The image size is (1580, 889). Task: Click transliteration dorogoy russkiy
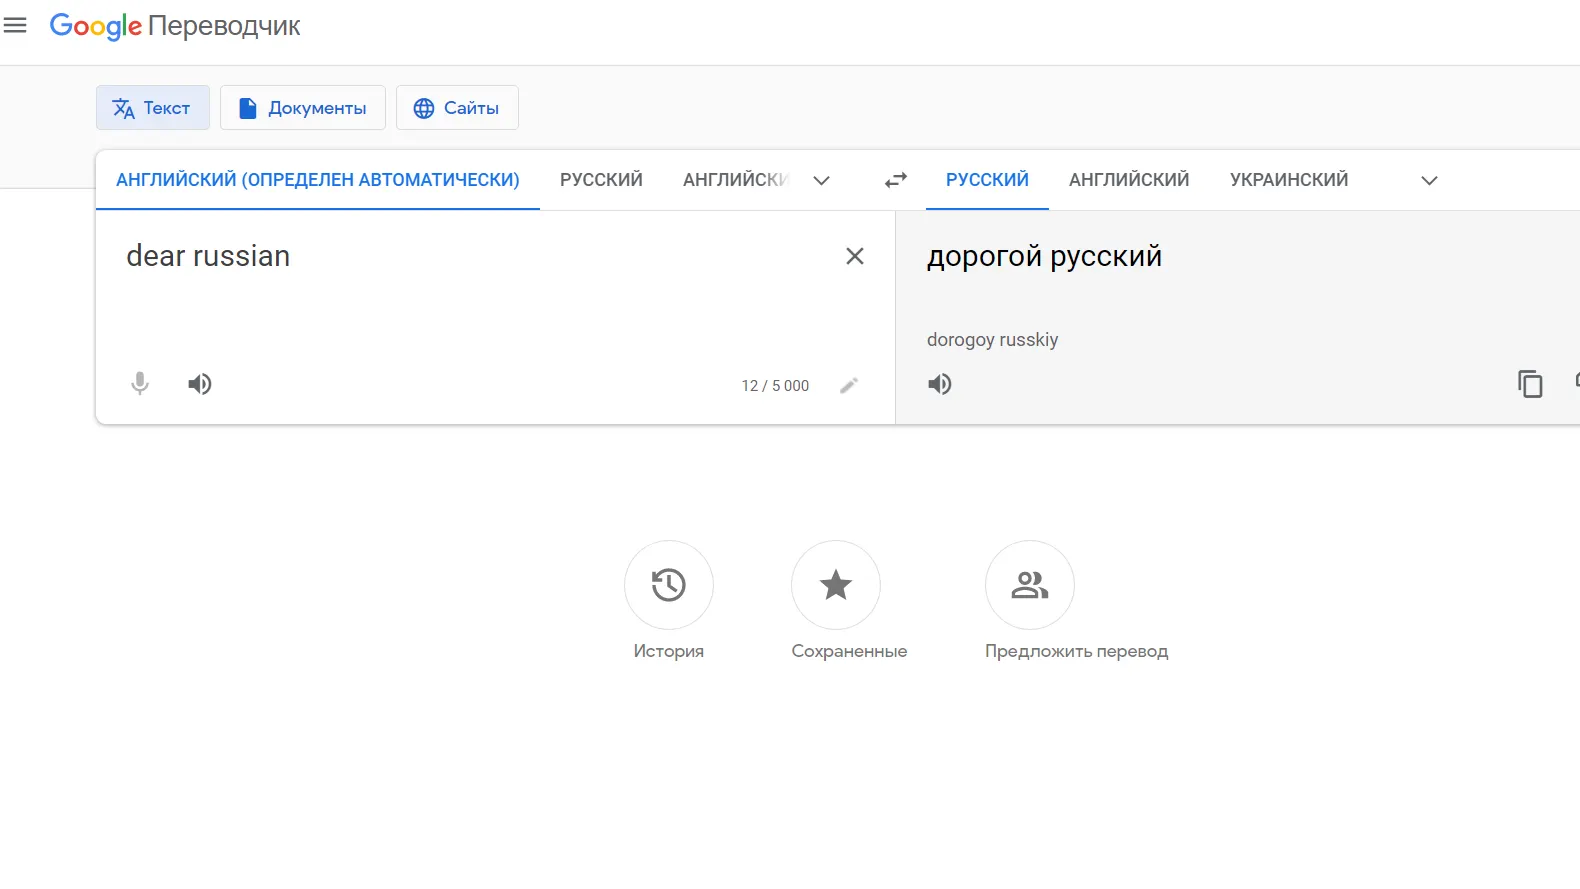(992, 340)
